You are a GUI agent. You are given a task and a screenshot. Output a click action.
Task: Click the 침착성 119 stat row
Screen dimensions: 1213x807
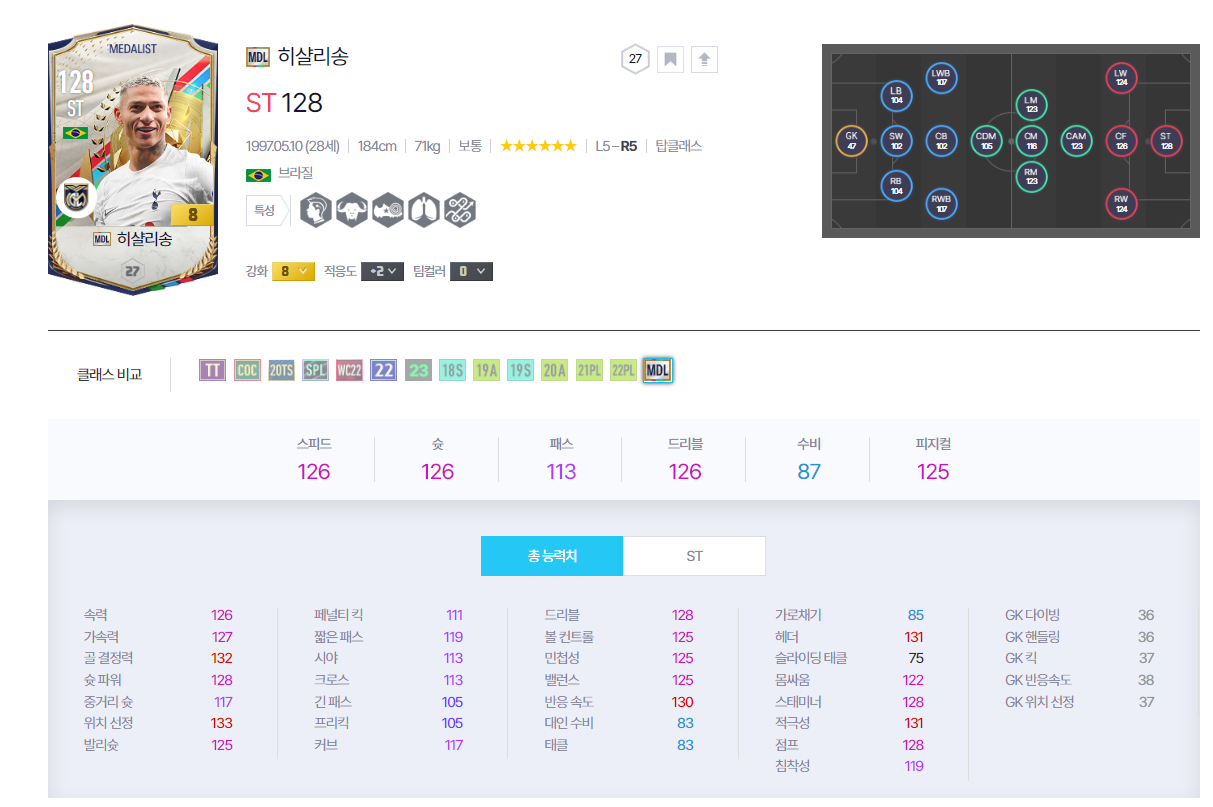(x=849, y=766)
